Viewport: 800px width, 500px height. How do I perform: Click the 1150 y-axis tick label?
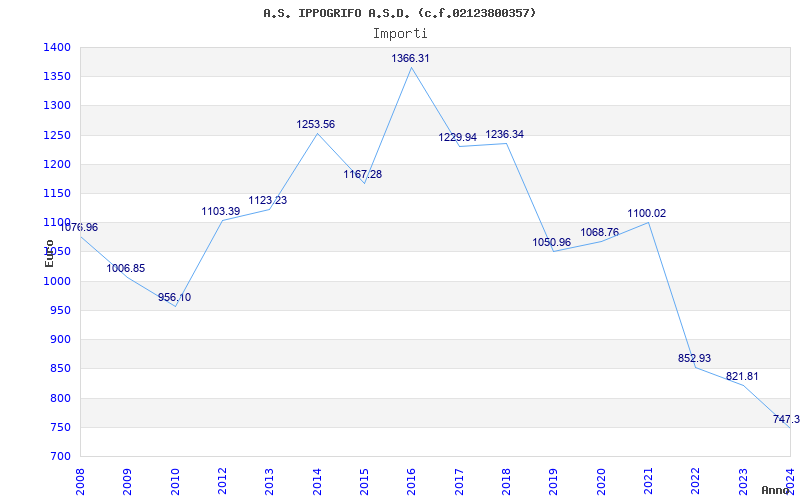57,193
